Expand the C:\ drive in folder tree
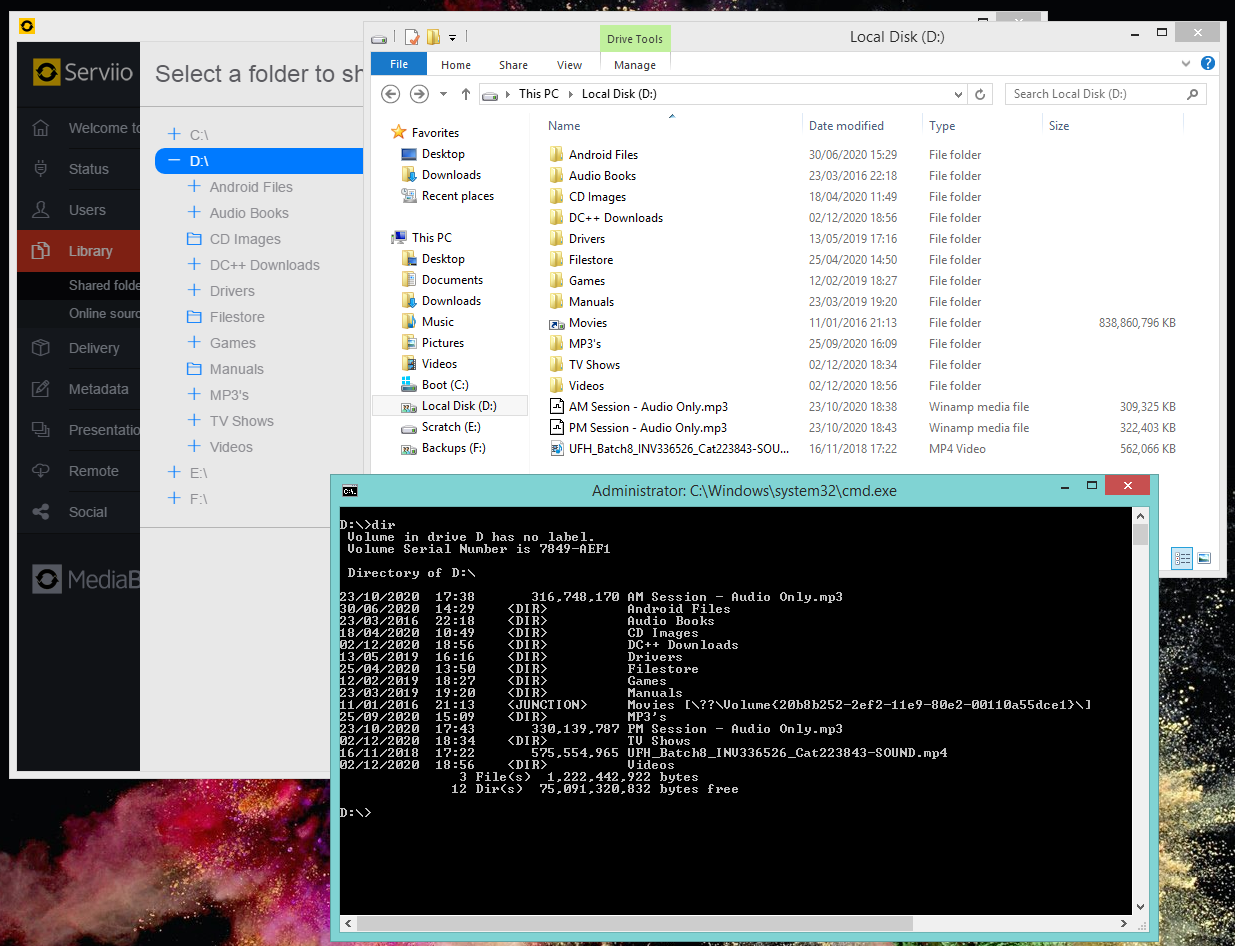This screenshot has height=946, width=1235. [x=174, y=134]
